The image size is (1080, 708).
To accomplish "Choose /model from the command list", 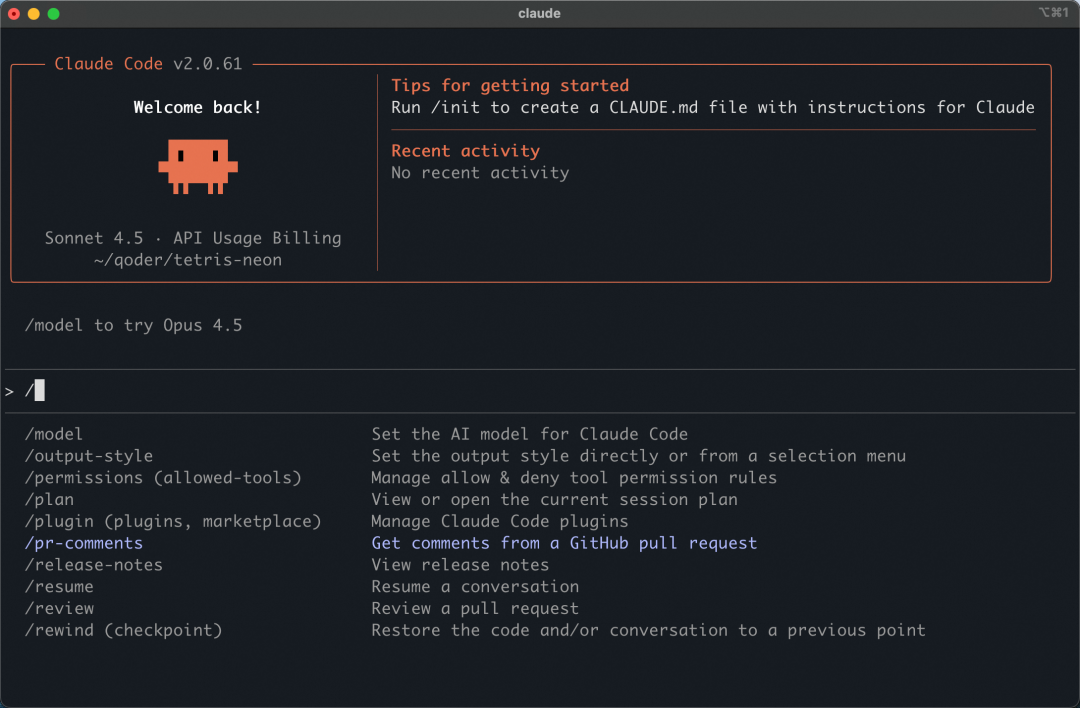I will click(x=53, y=434).
